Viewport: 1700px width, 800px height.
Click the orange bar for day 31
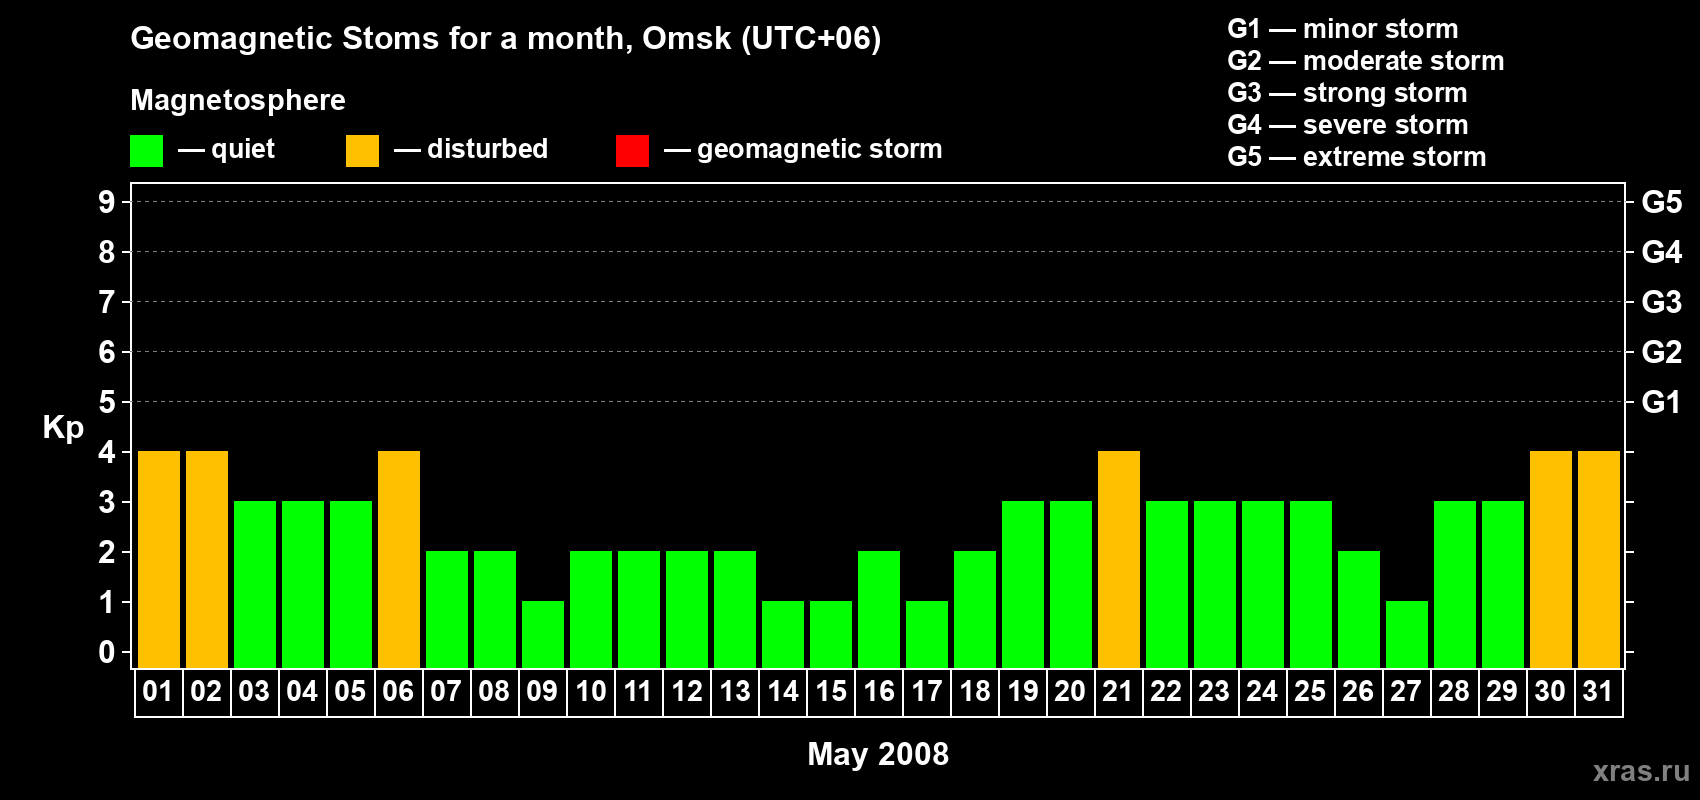coord(1599,560)
